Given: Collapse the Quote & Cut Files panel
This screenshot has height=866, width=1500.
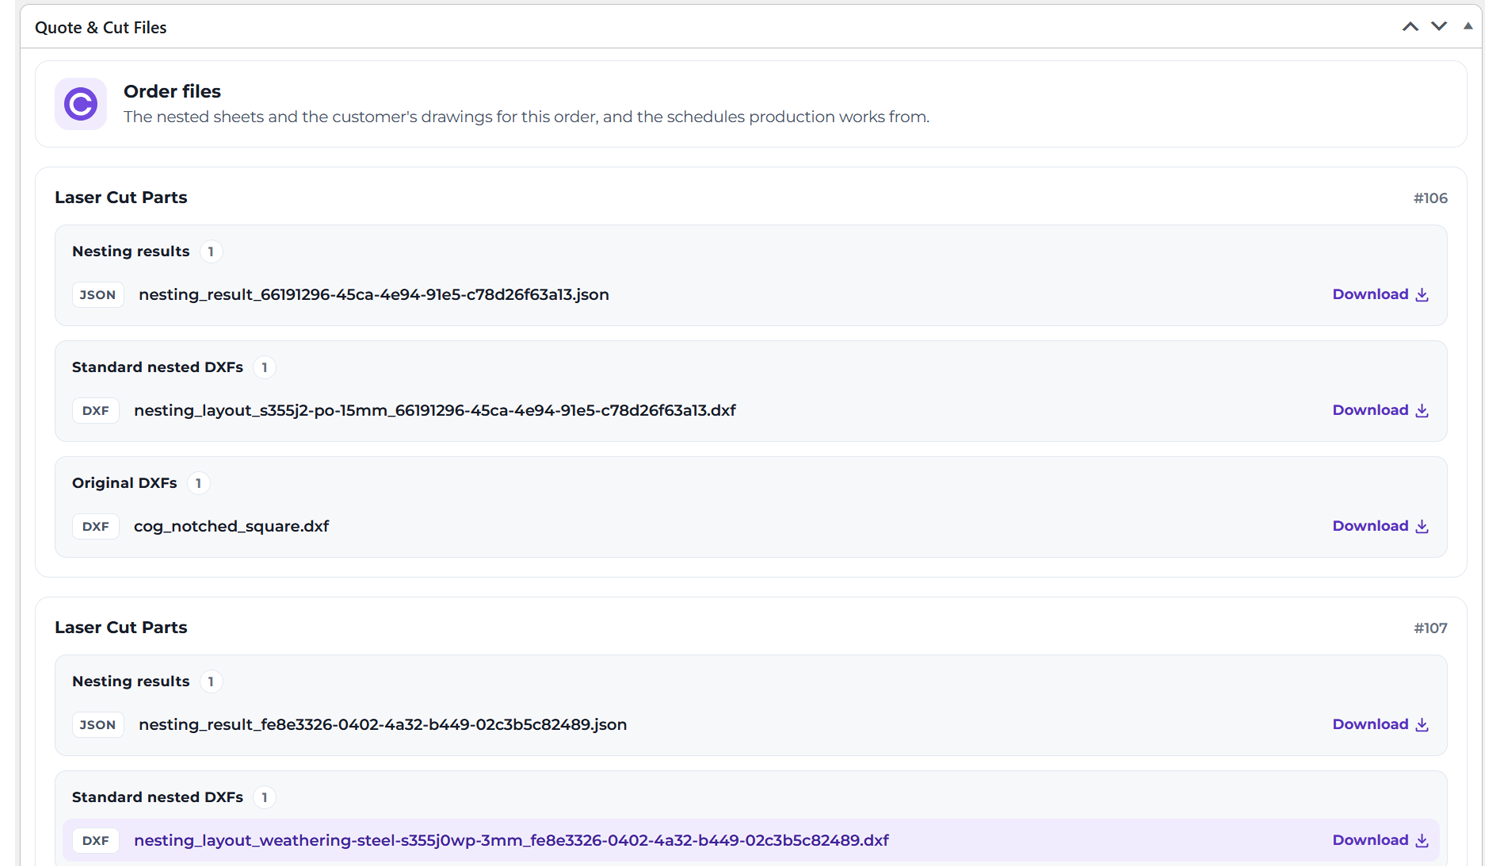Looking at the screenshot, I should 1468,27.
